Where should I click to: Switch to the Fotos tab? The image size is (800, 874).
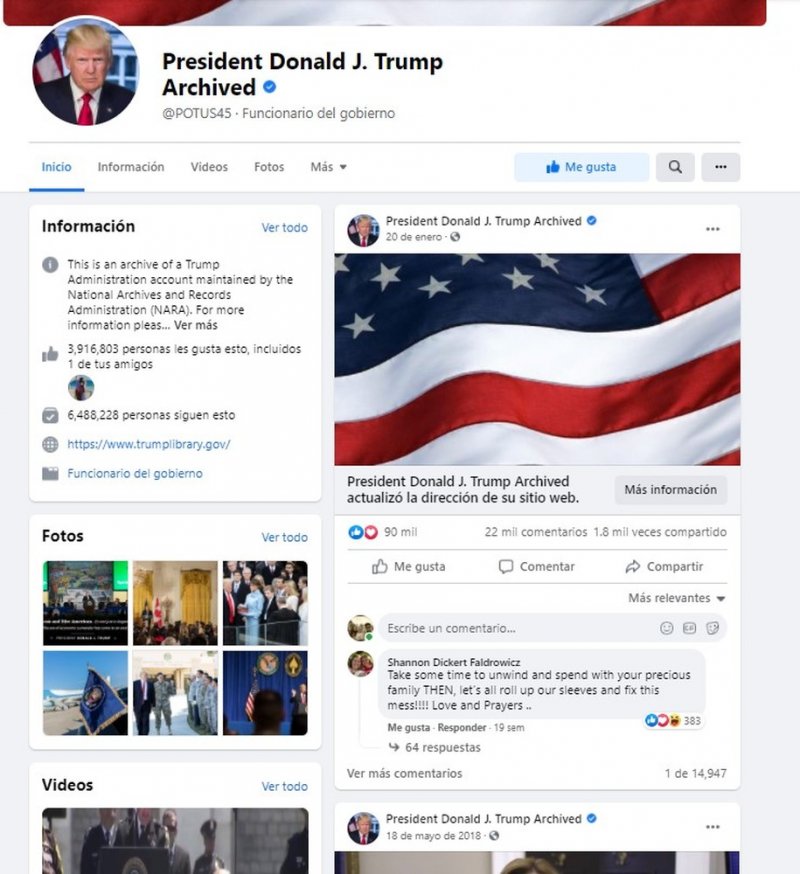[x=269, y=167]
